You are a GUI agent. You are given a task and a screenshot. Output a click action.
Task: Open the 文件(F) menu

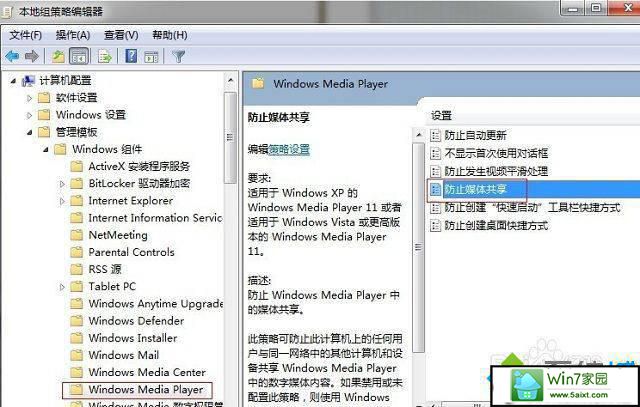[x=25, y=35]
